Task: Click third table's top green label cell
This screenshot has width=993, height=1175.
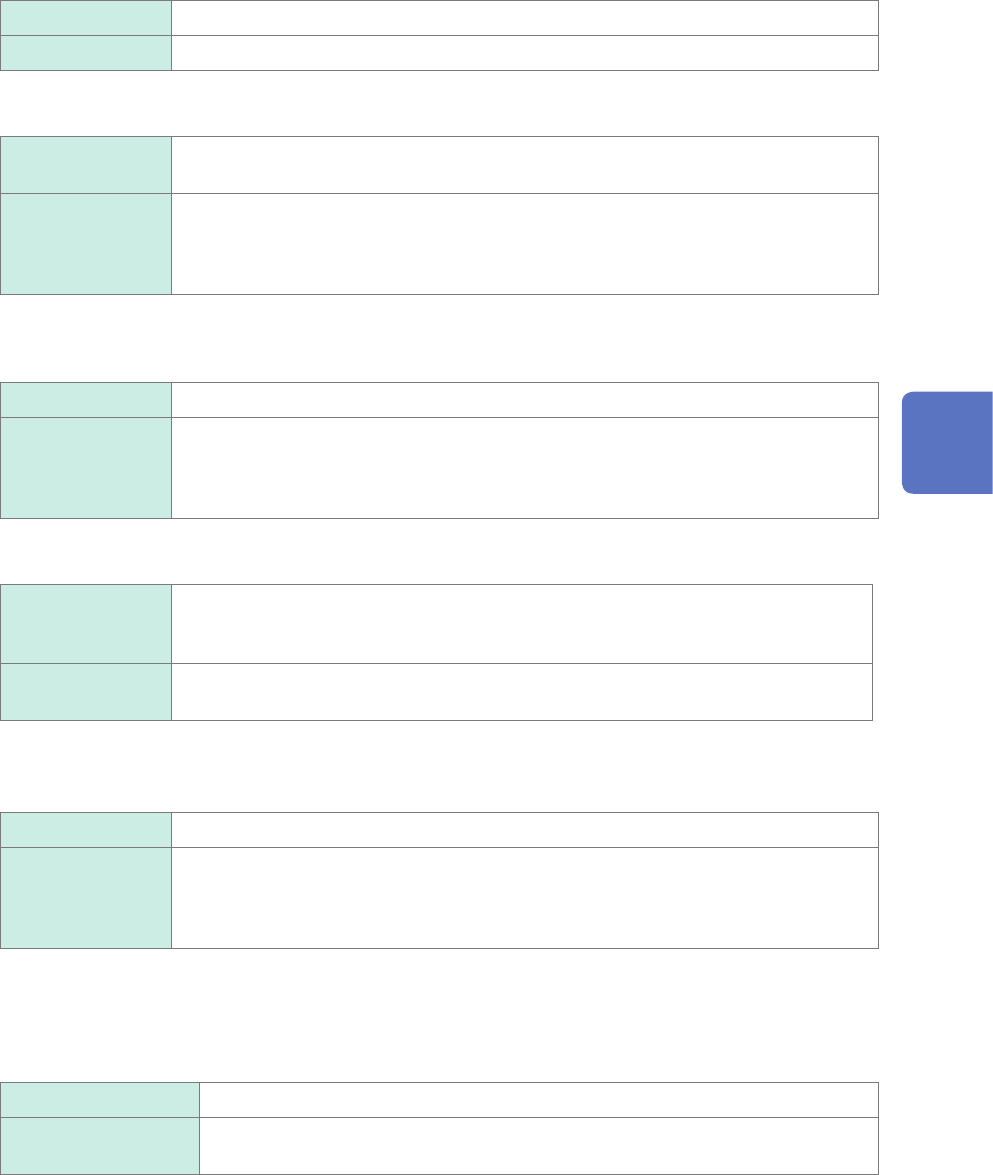Action: (x=86, y=400)
